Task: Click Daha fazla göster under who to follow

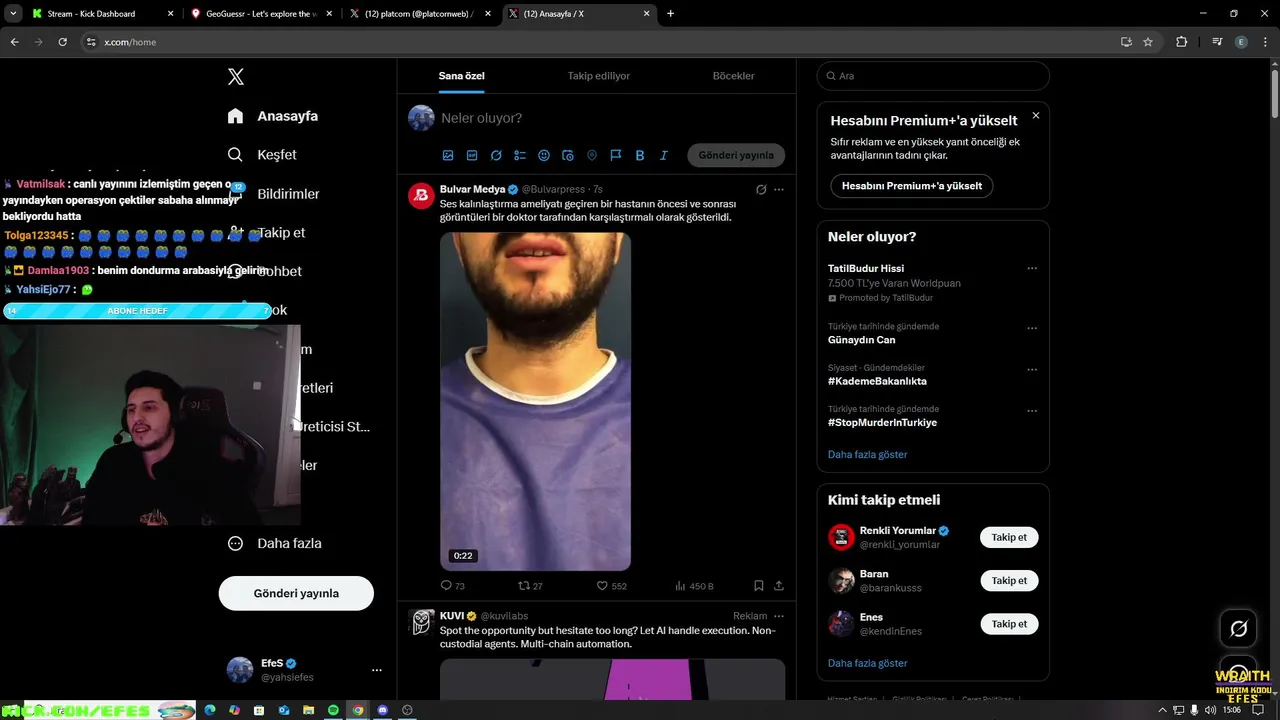Action: coord(867,663)
